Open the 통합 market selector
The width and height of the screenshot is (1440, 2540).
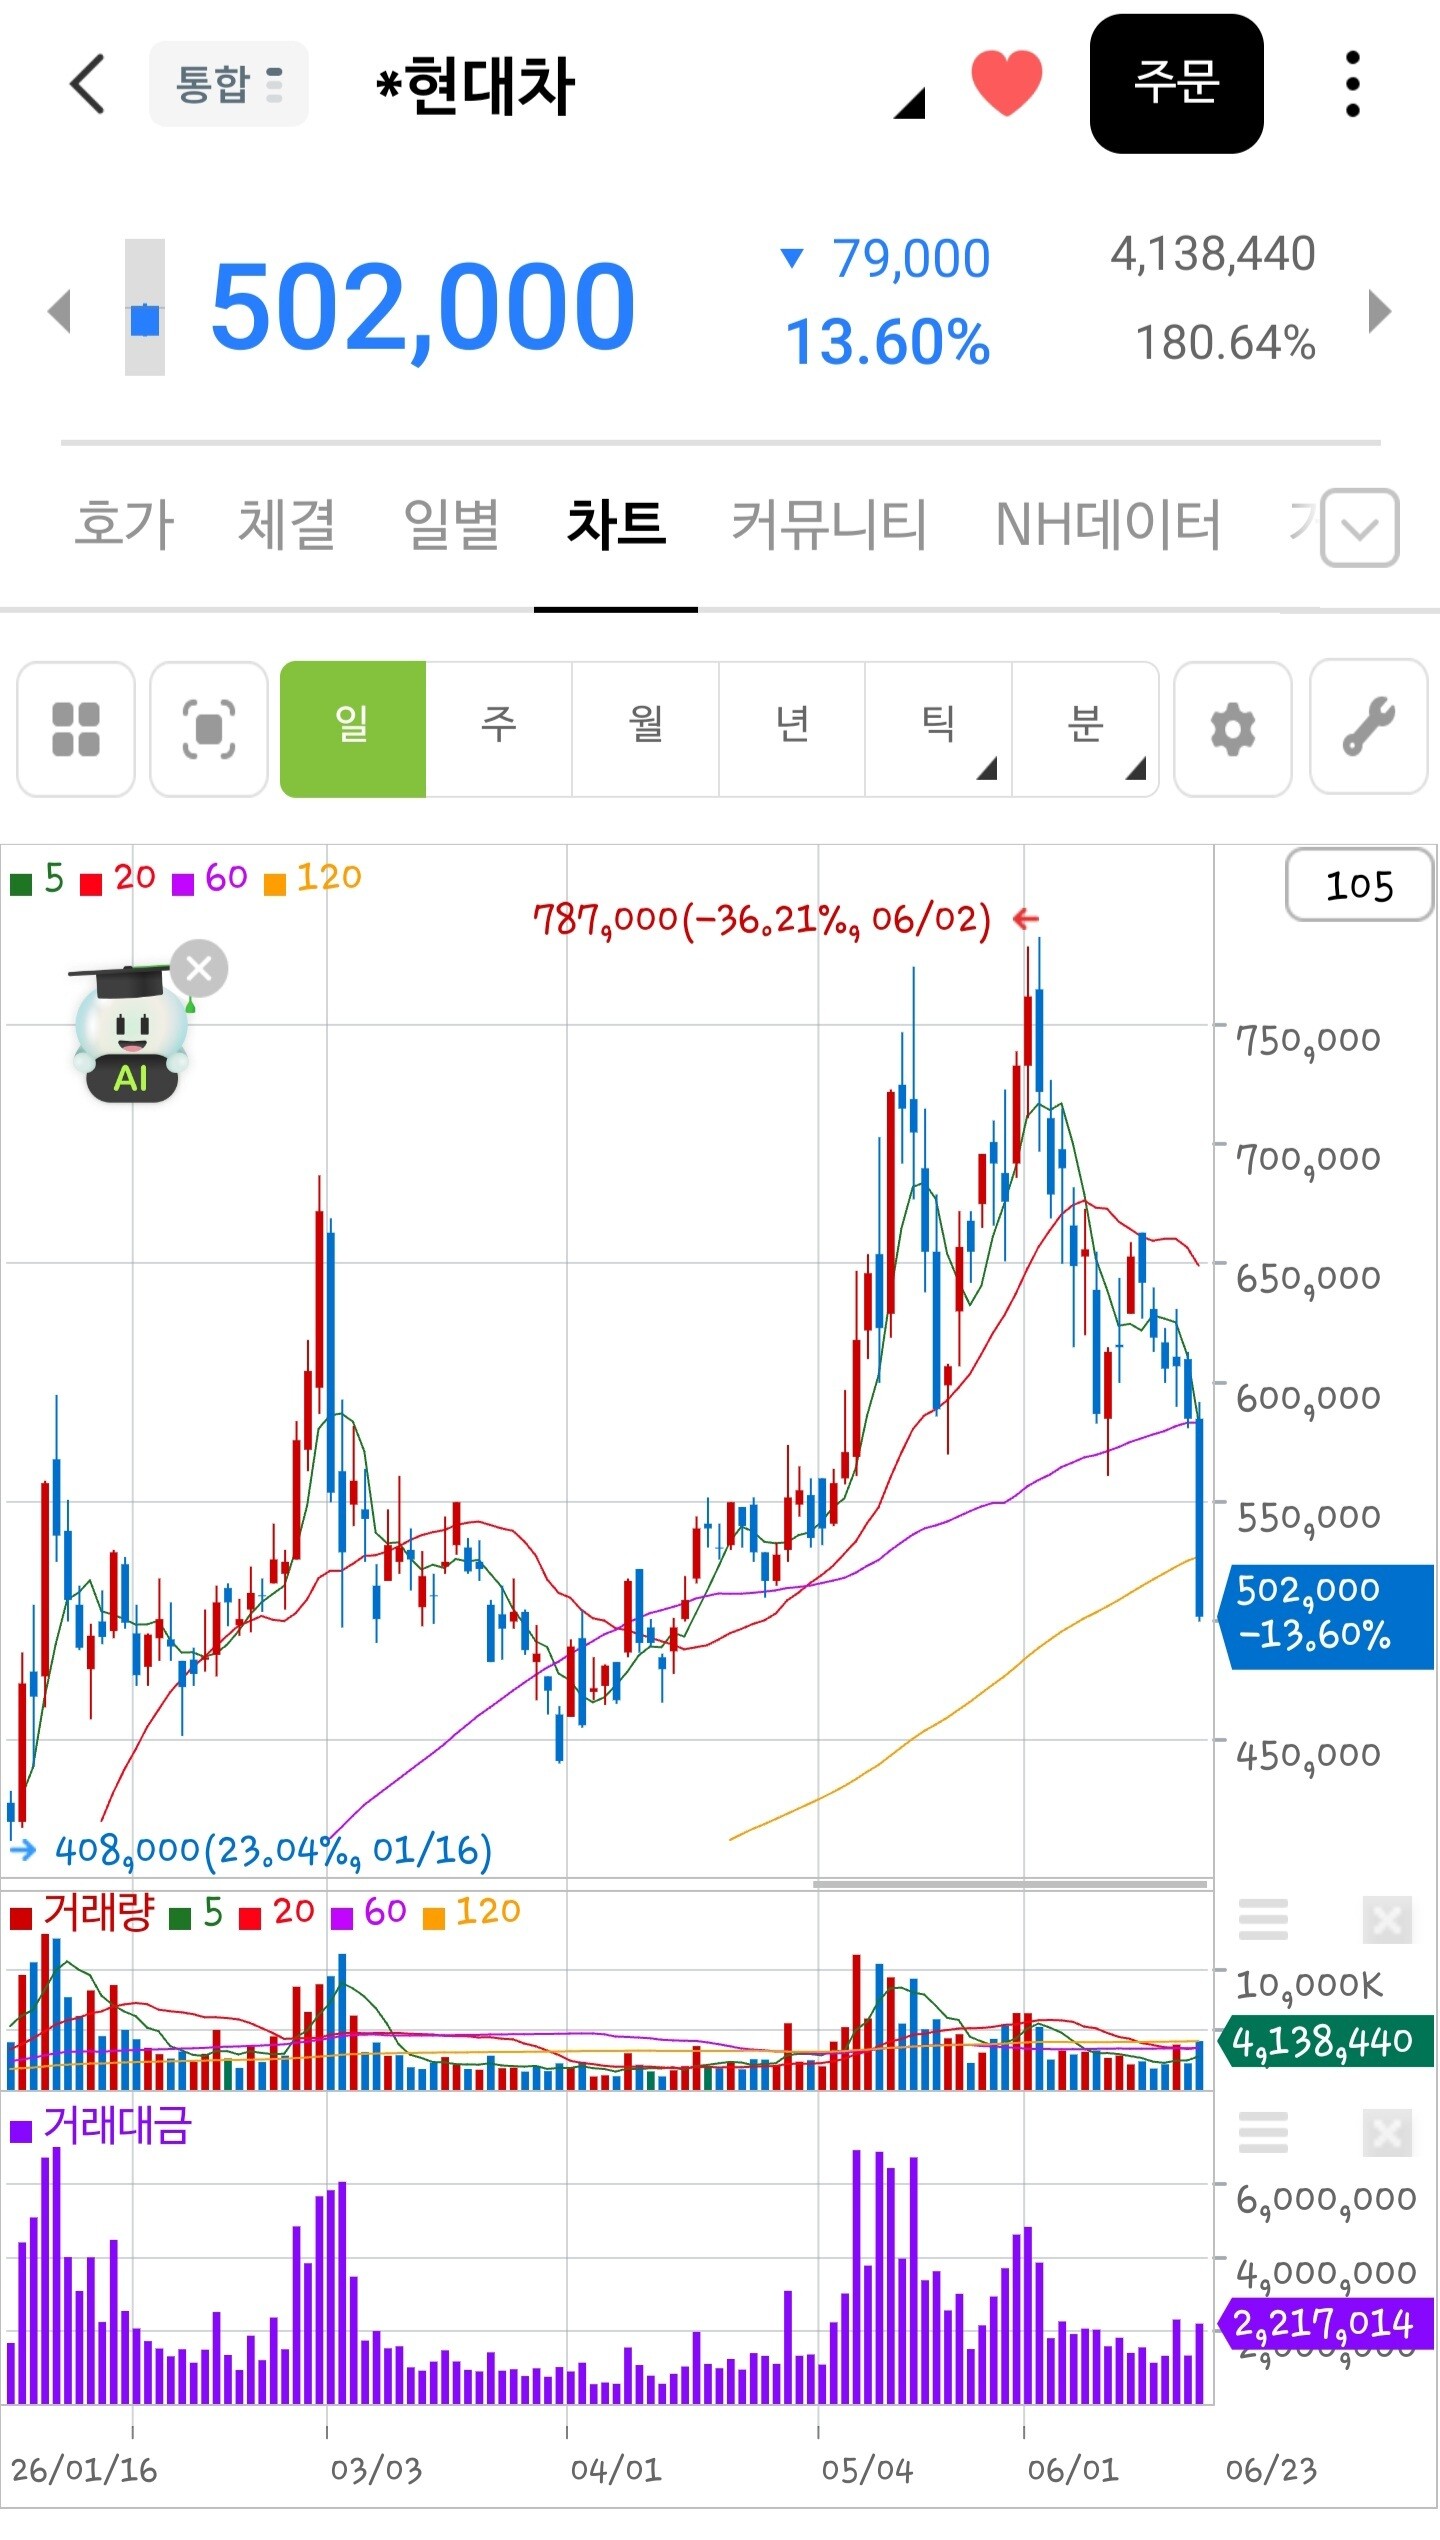coord(229,84)
